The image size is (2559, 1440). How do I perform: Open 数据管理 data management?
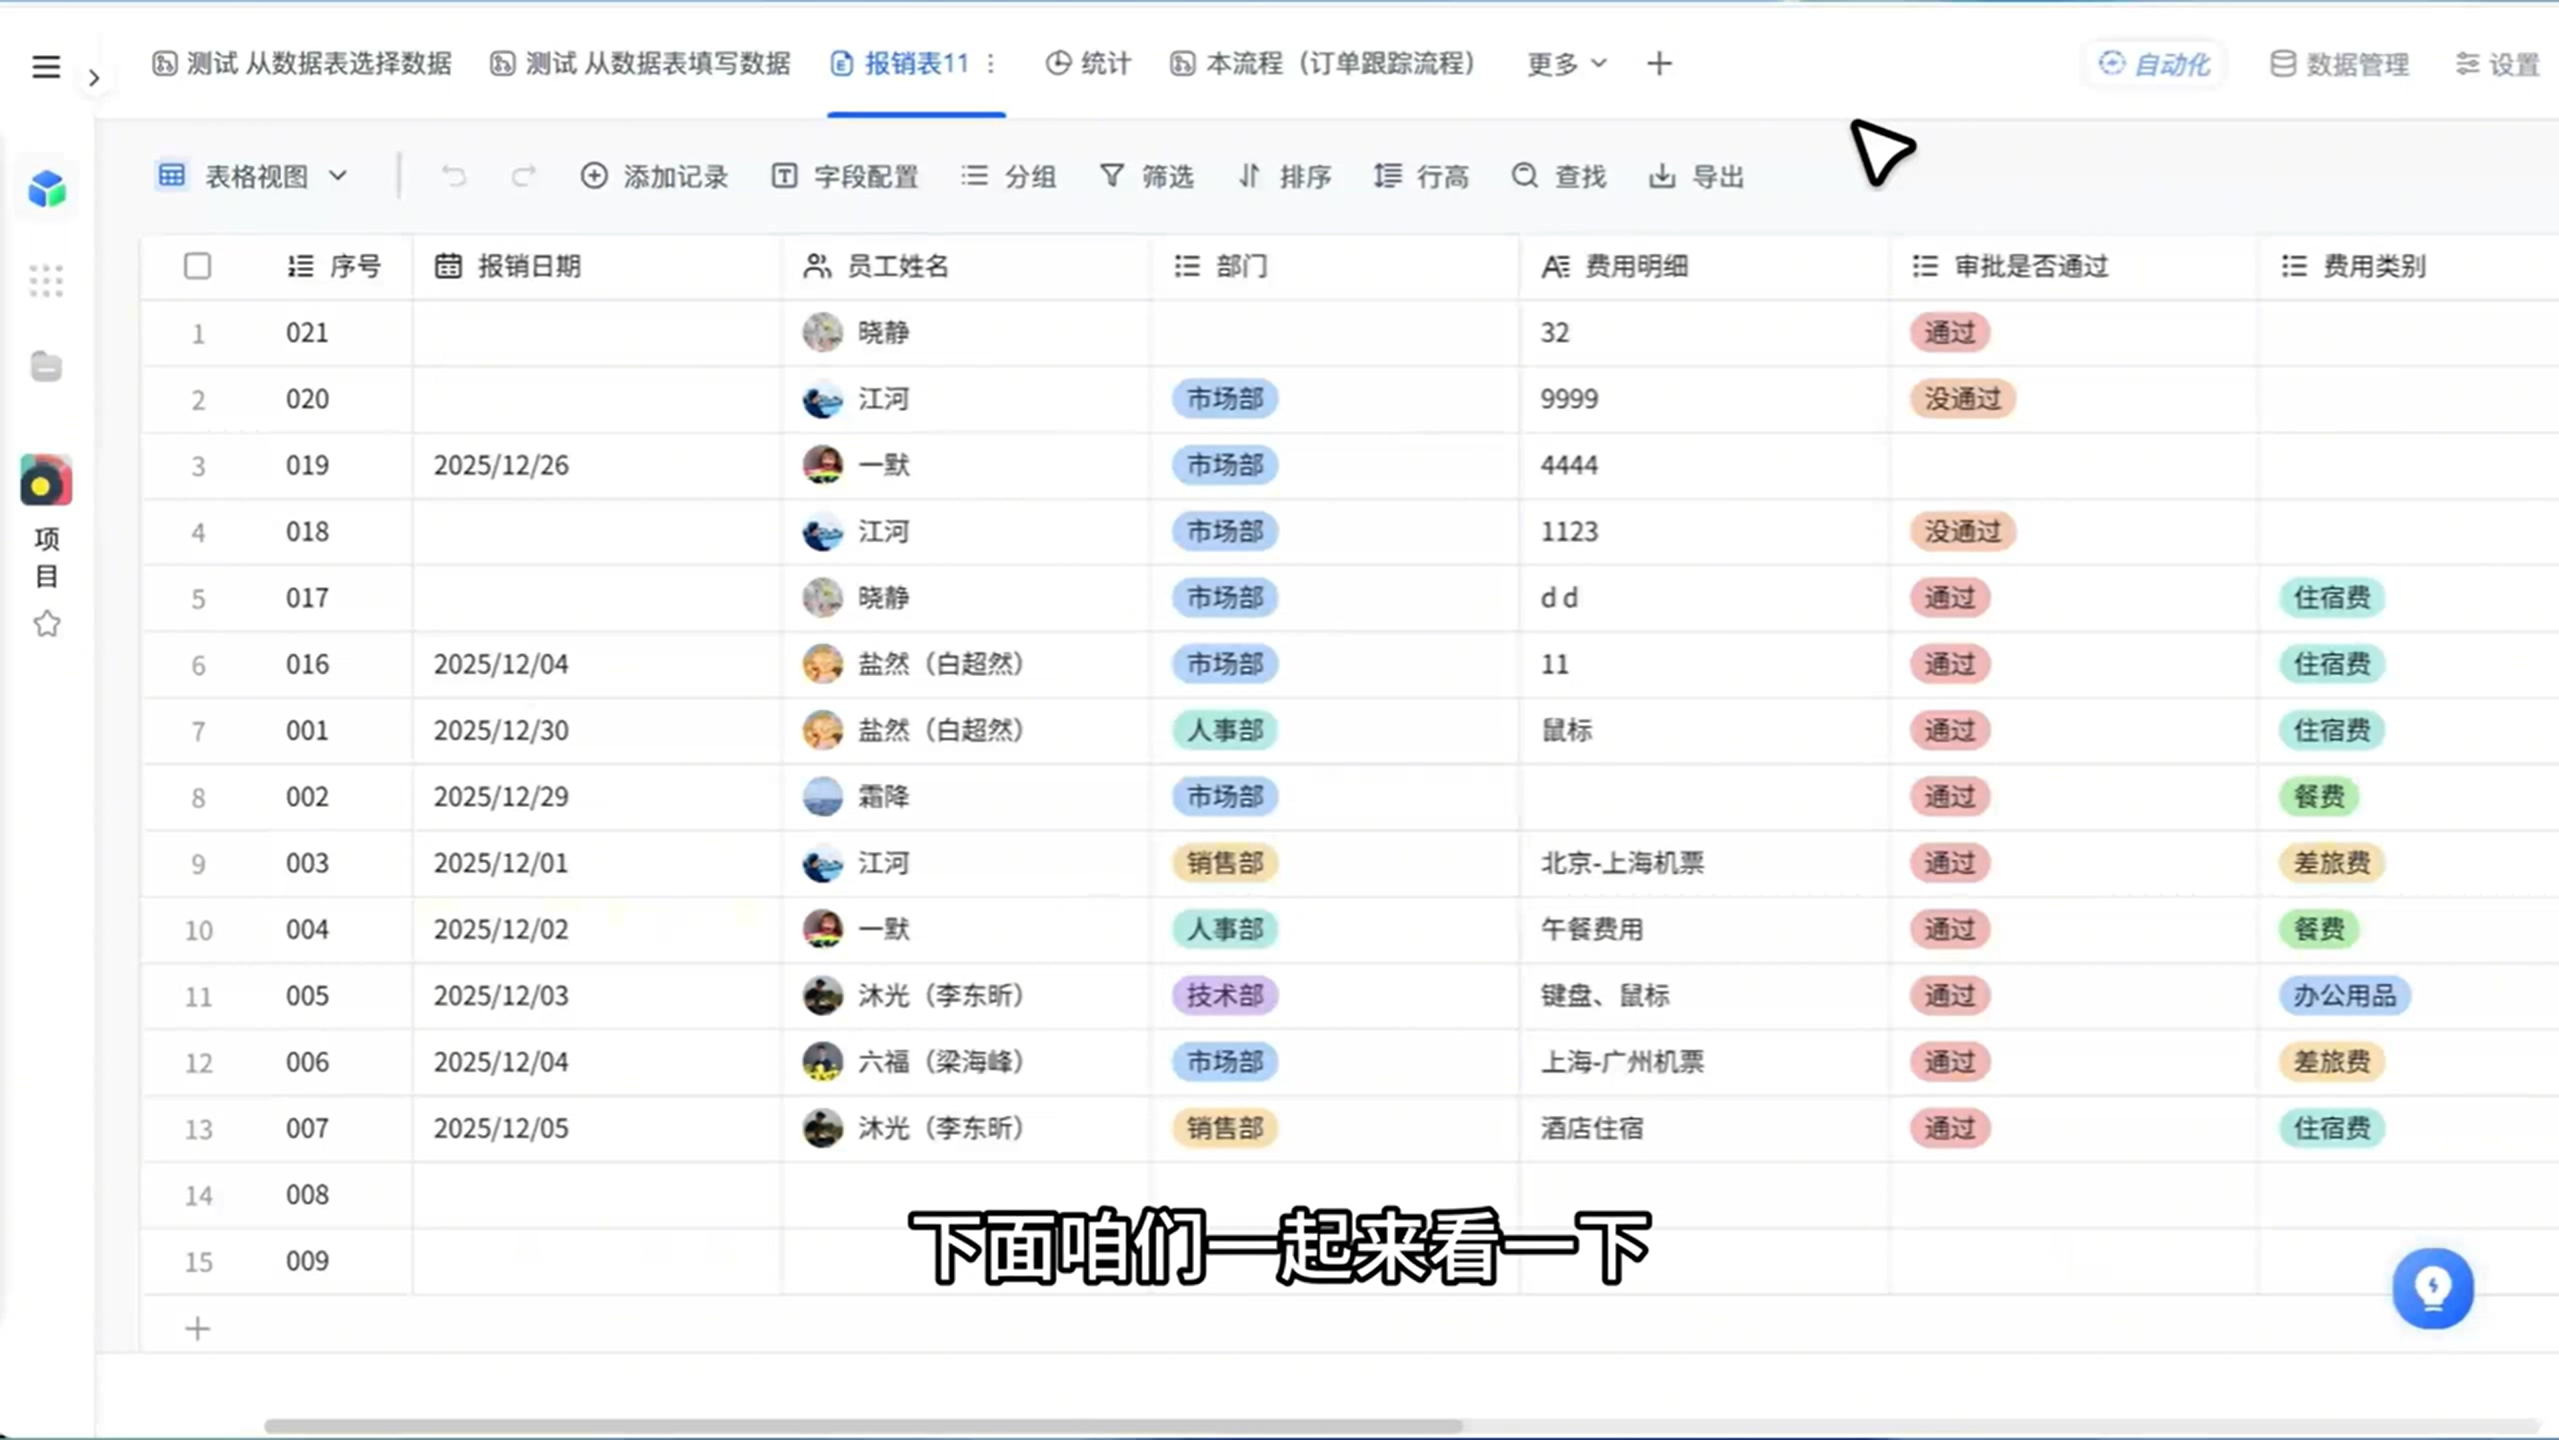(2339, 64)
